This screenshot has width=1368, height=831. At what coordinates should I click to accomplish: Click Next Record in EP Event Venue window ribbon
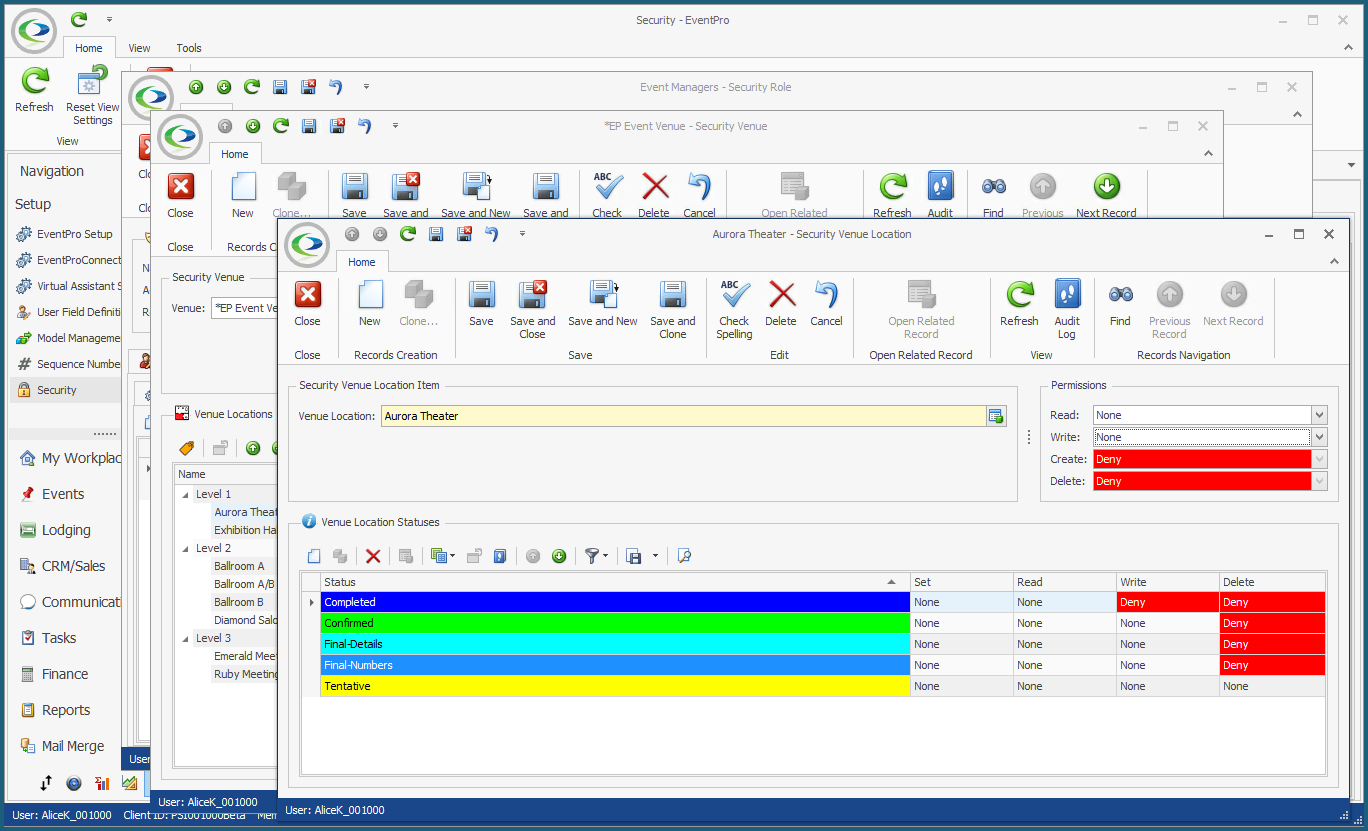pyautogui.click(x=1106, y=196)
